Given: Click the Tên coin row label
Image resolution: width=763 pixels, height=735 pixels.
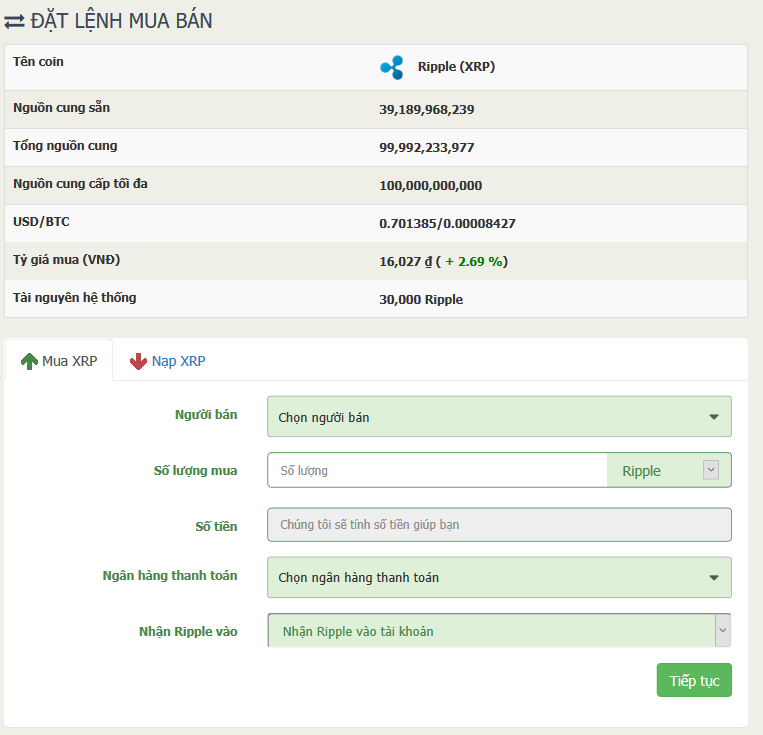Looking at the screenshot, I should [x=38, y=62].
